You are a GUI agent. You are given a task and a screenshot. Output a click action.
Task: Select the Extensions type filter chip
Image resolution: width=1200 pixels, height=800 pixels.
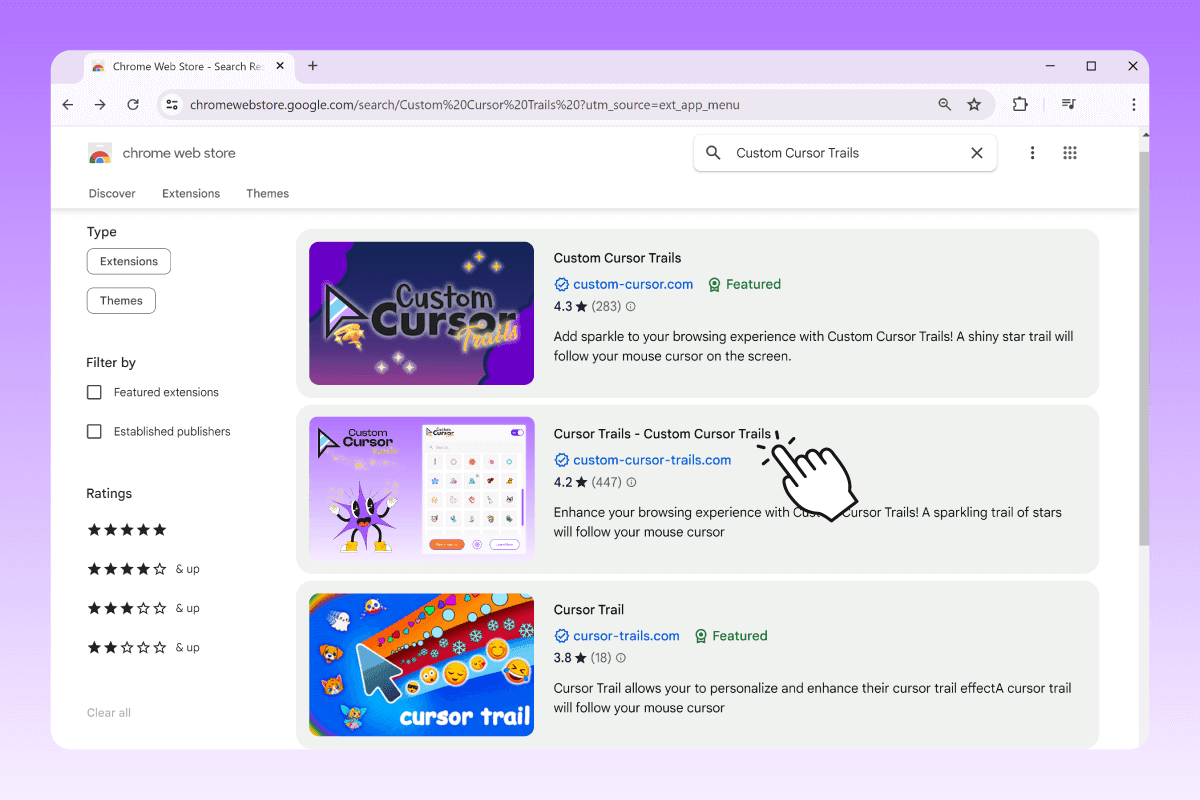pyautogui.click(x=129, y=261)
